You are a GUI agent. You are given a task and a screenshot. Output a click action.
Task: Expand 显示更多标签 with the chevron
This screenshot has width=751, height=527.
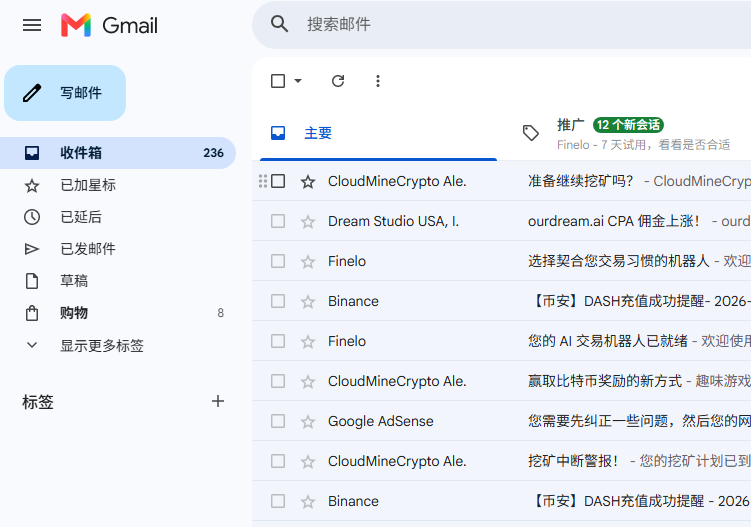click(32, 345)
